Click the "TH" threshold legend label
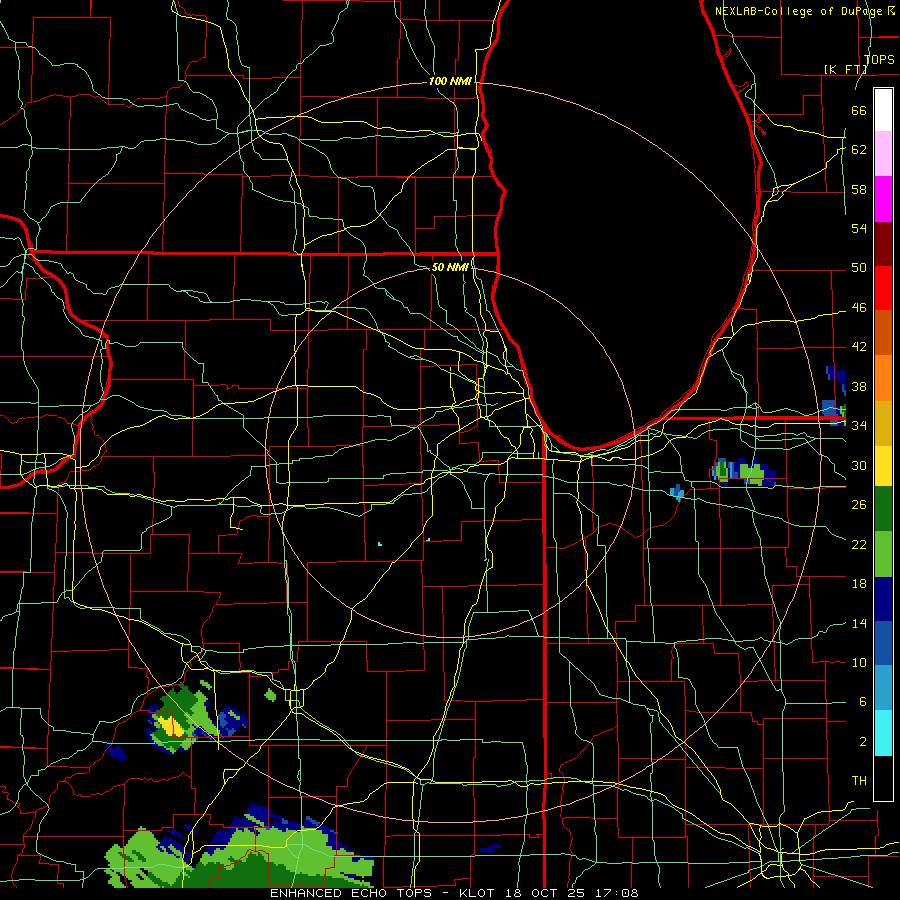Viewport: 900px width, 900px height. [859, 781]
